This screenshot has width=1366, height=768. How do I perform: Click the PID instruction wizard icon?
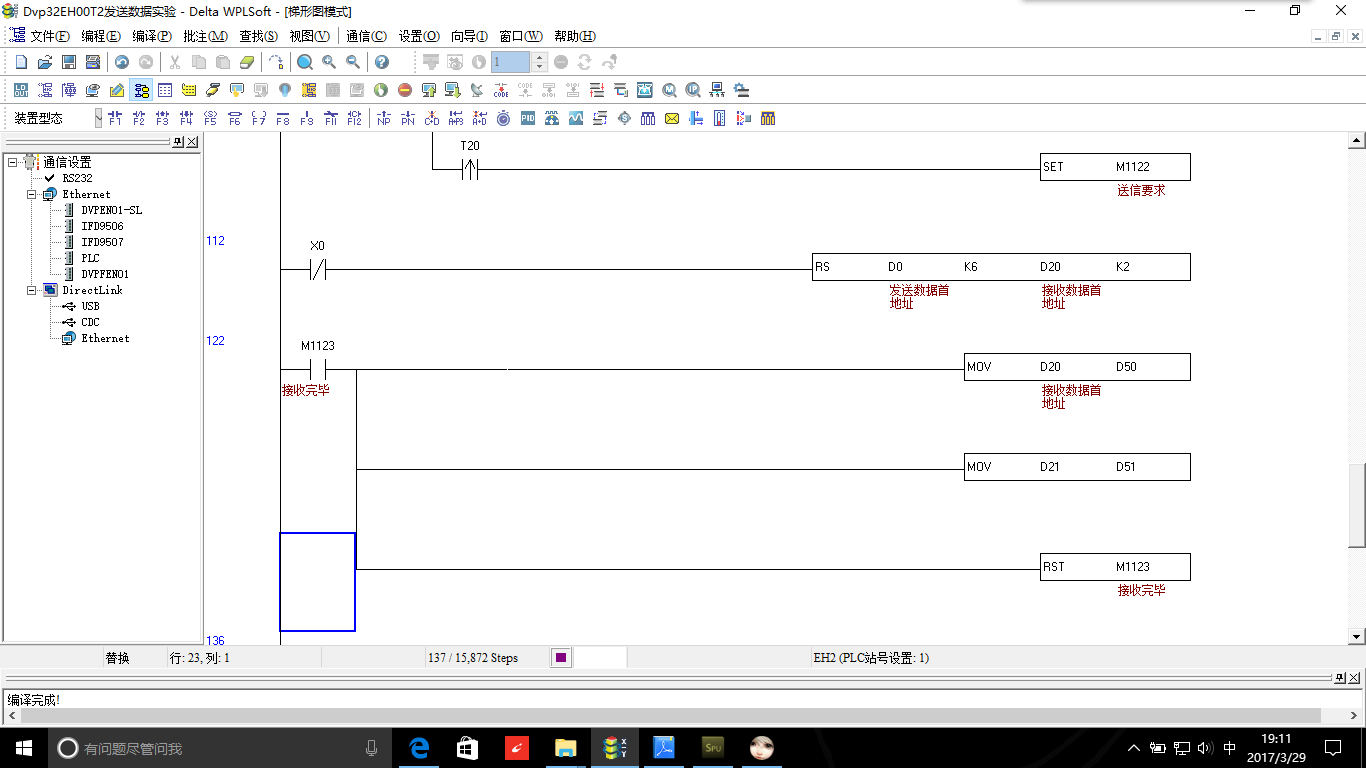point(527,118)
